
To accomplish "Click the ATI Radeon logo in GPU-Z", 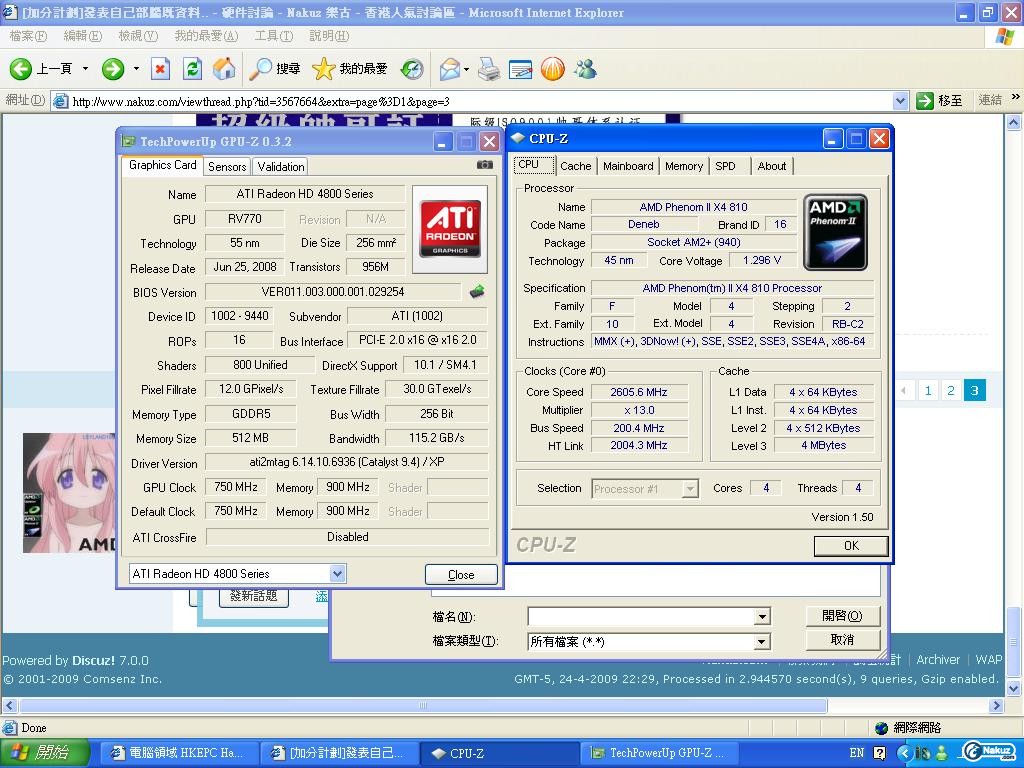I will click(x=450, y=229).
